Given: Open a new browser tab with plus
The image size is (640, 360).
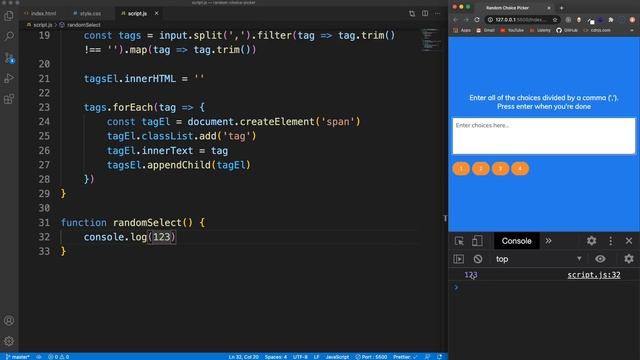Looking at the screenshot, I should (562, 8).
